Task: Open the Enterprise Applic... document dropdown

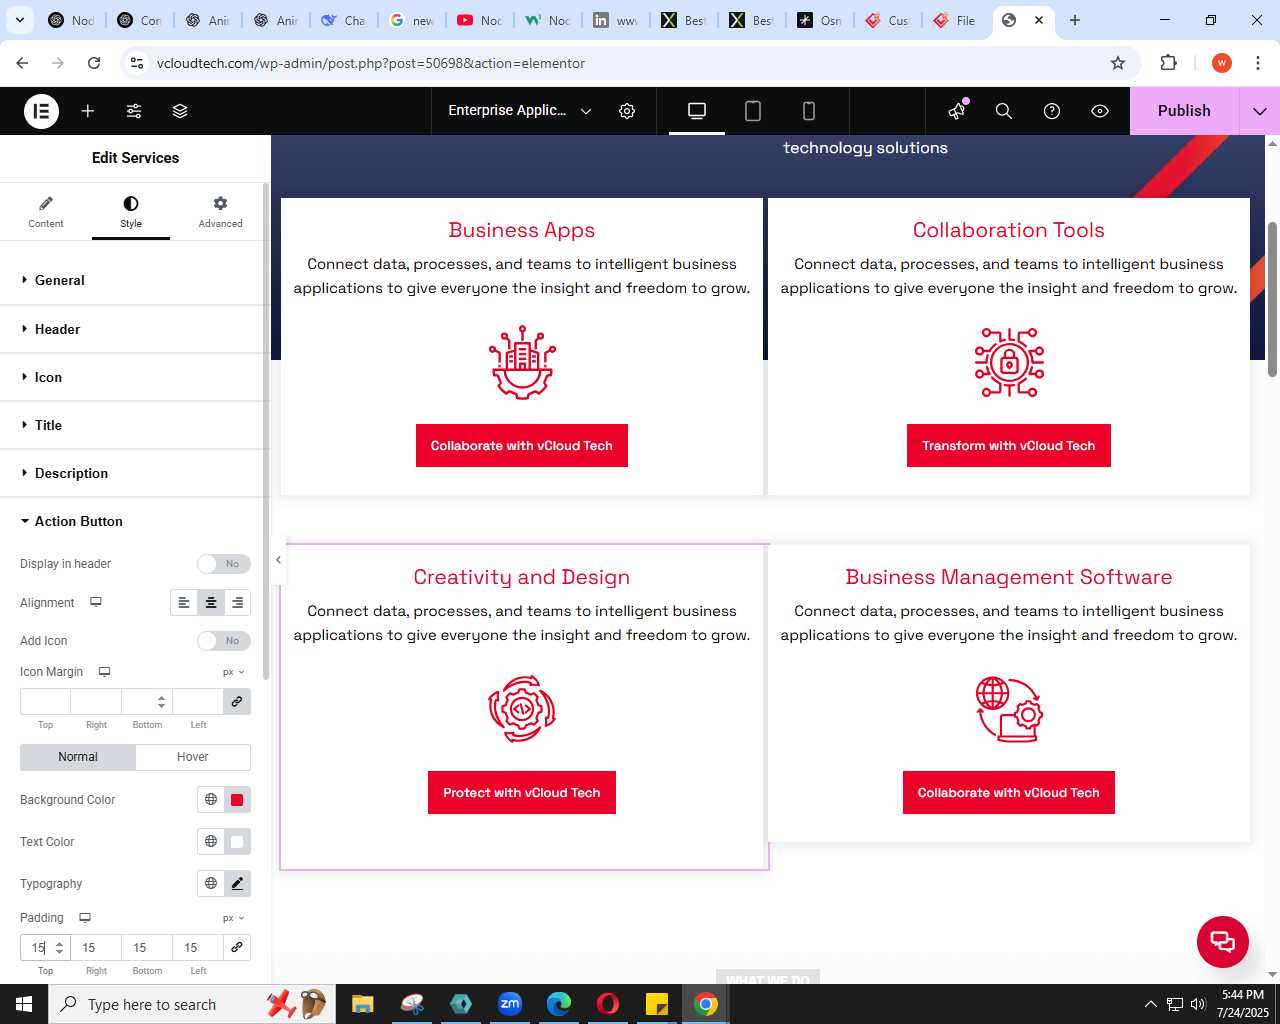Action: coord(520,111)
